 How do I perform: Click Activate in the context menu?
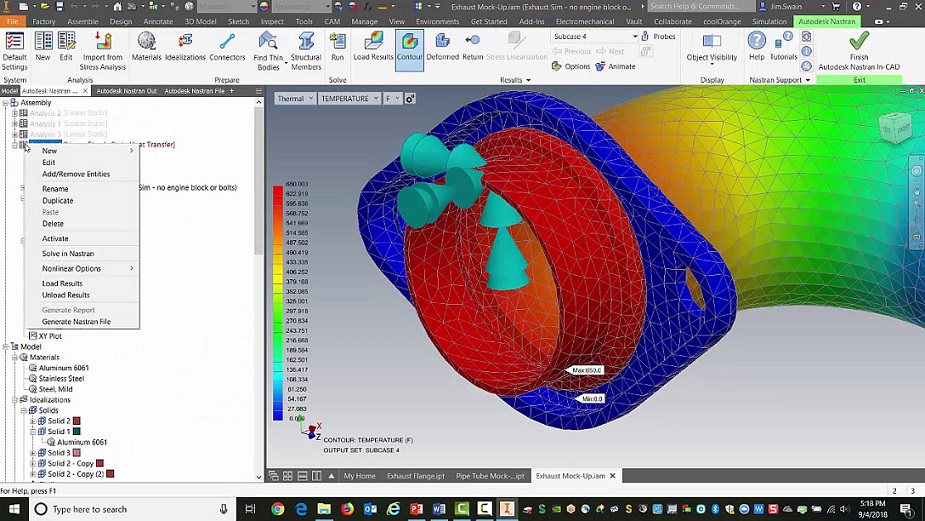pyautogui.click(x=83, y=238)
